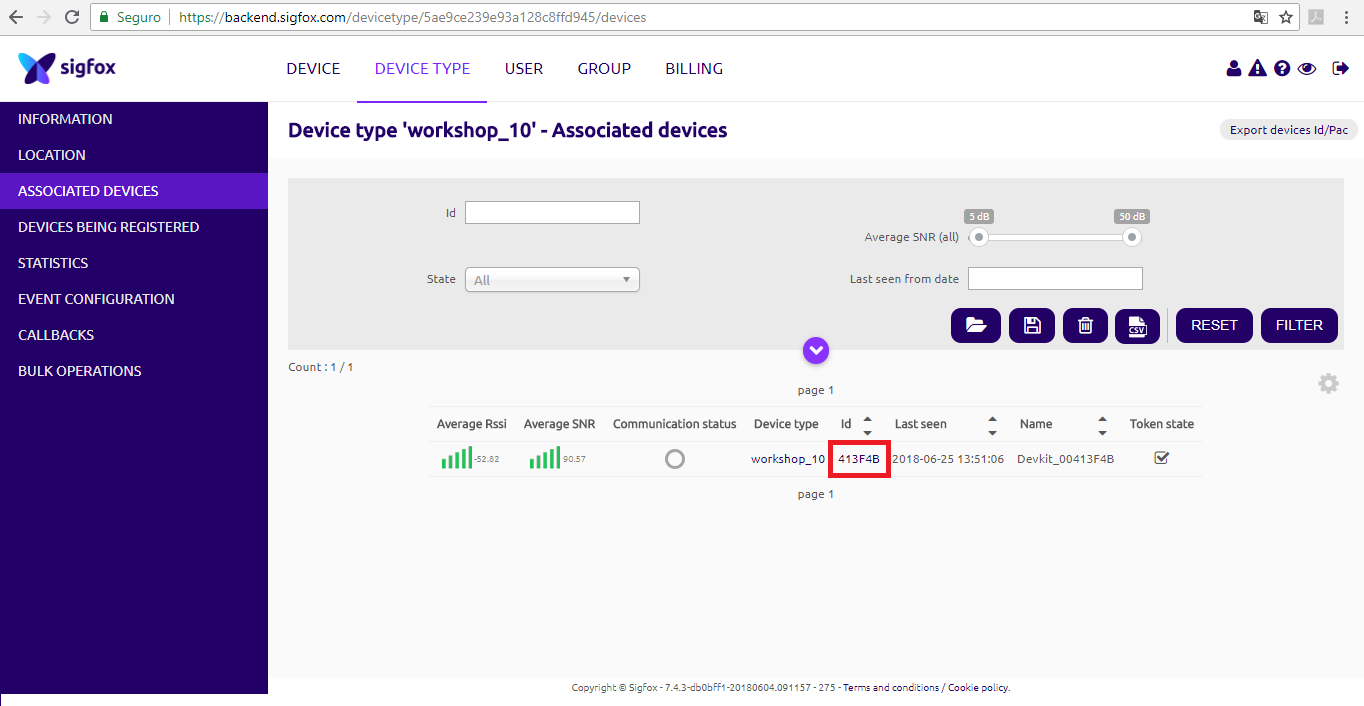The image size is (1364, 706).
Task: Click the browser back arrow
Action: [x=16, y=17]
